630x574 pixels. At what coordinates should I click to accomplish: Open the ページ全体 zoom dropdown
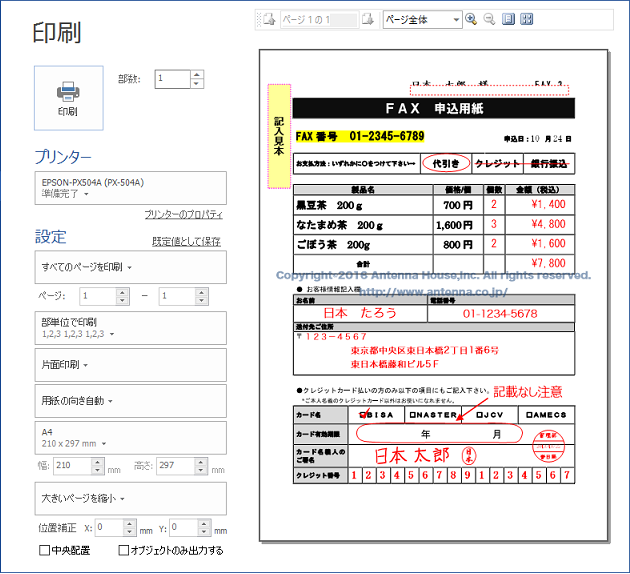(423, 19)
